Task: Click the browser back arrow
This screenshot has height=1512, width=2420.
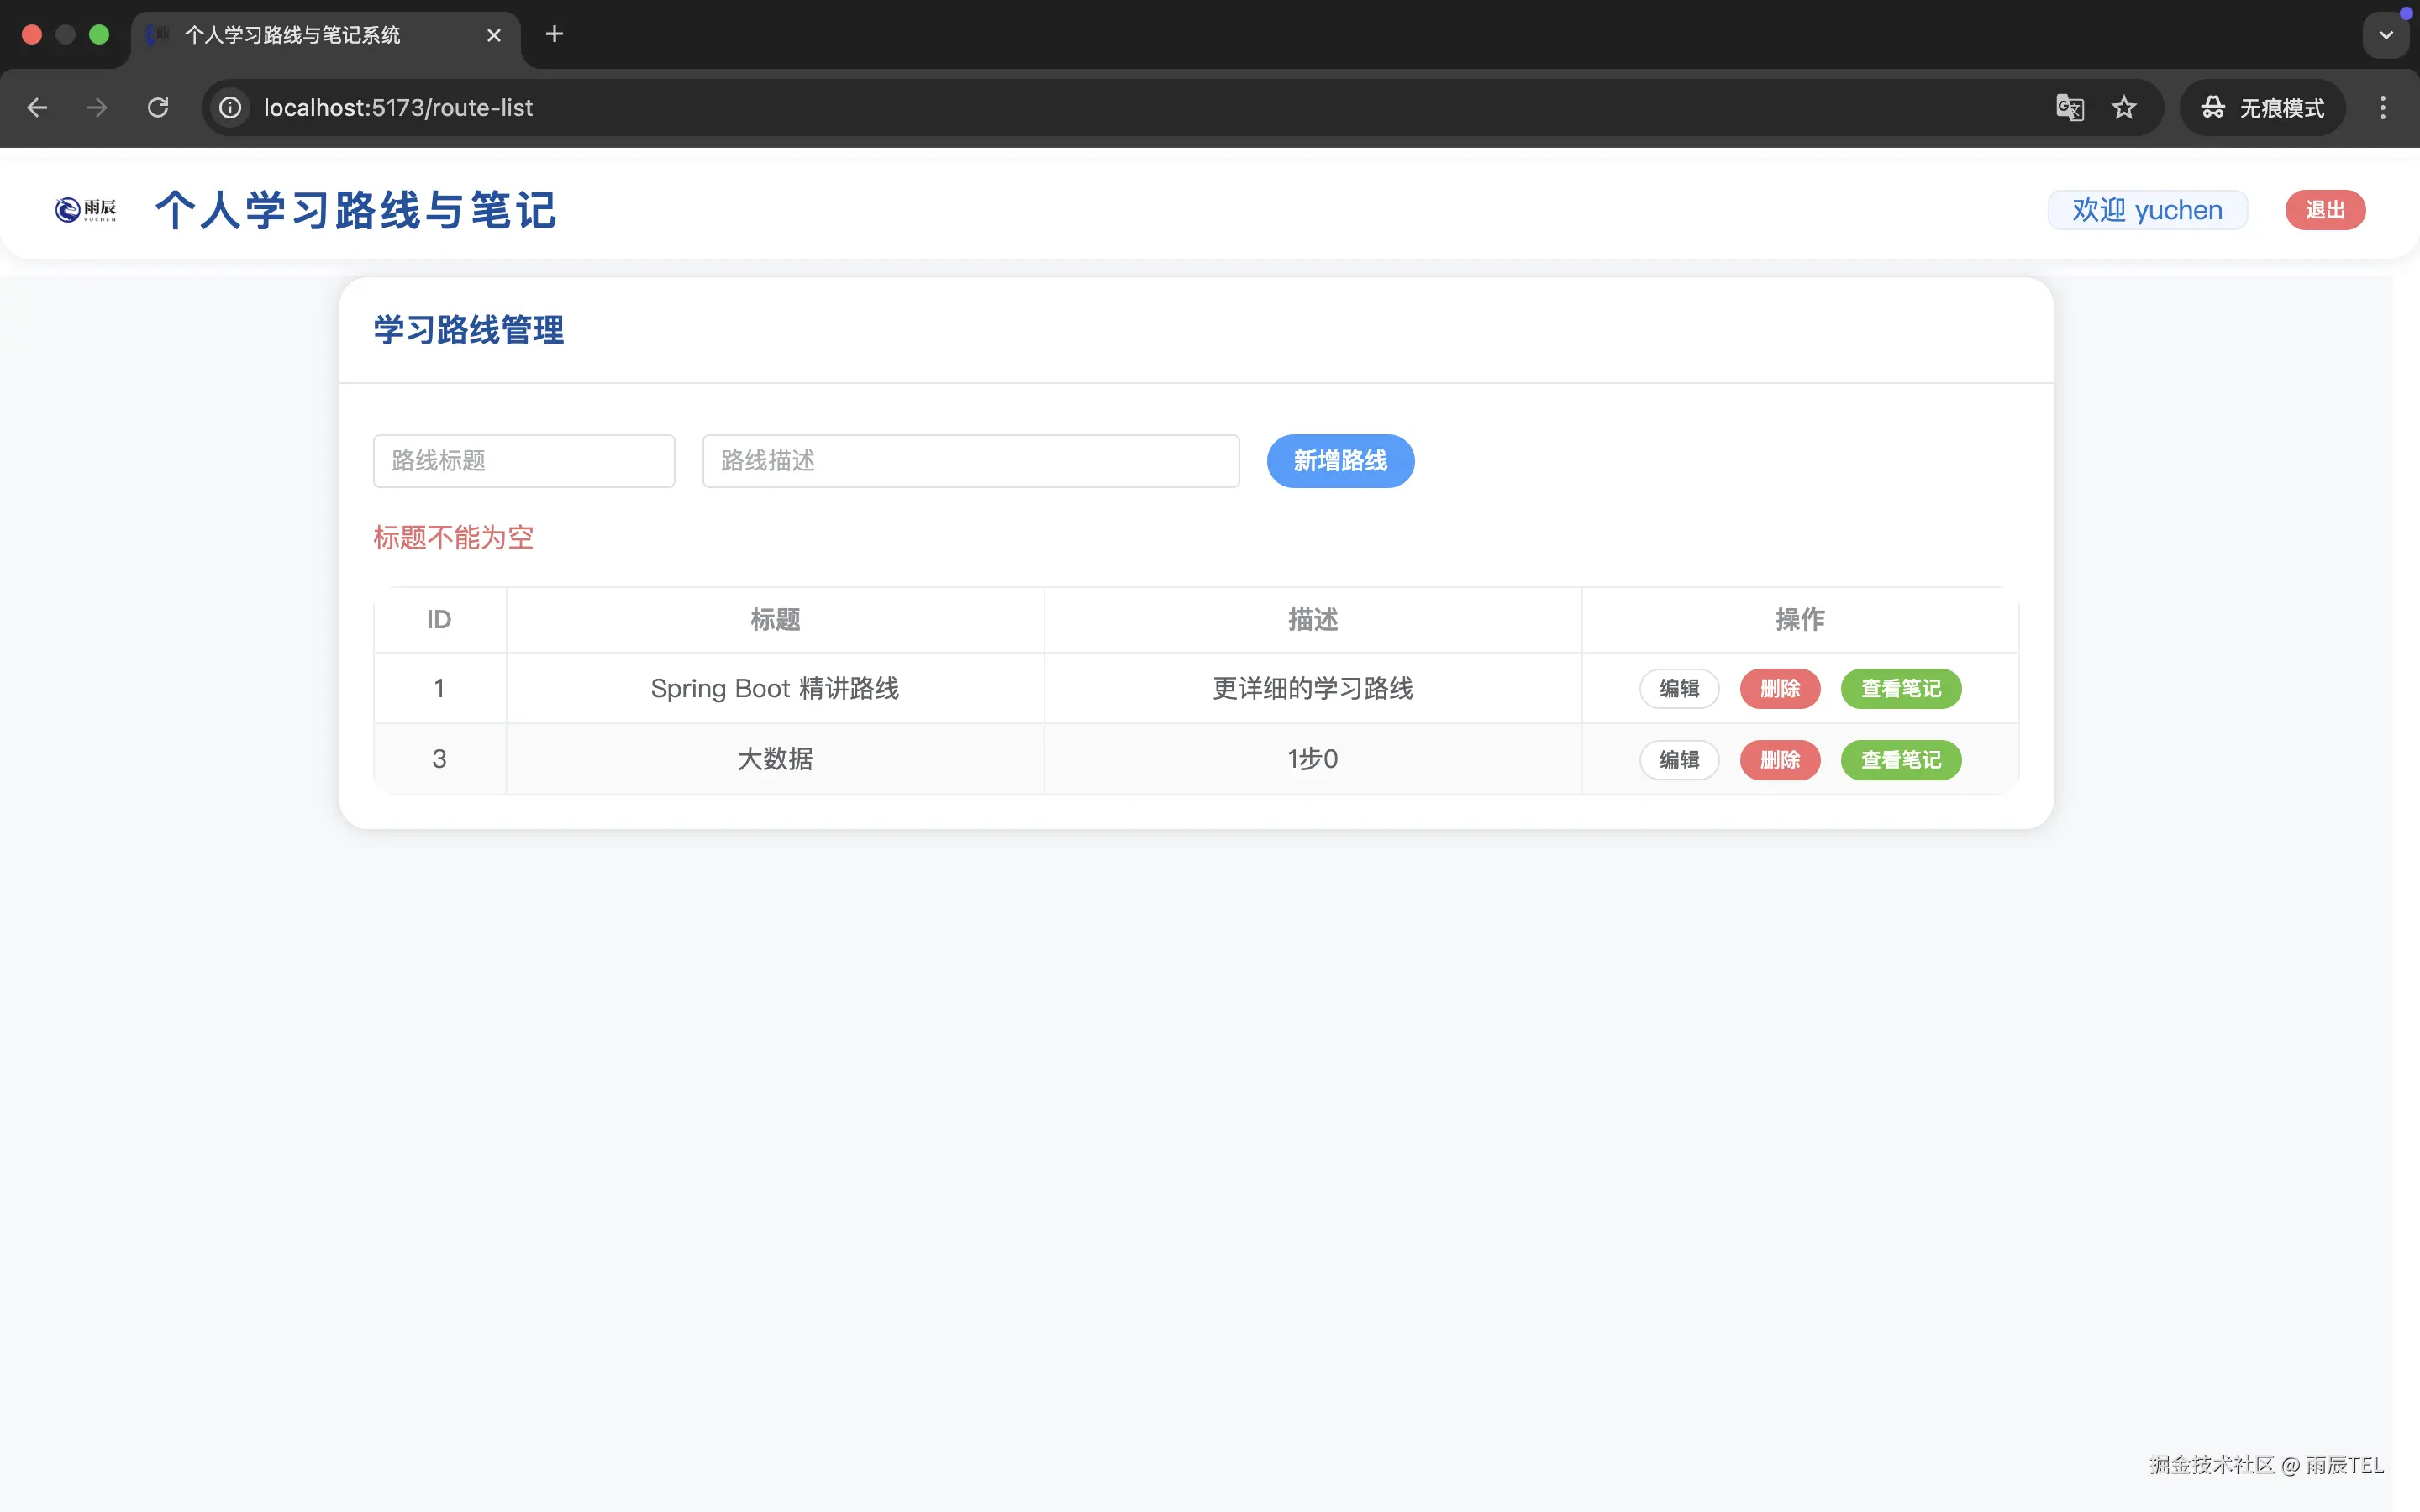Action: click(x=37, y=108)
